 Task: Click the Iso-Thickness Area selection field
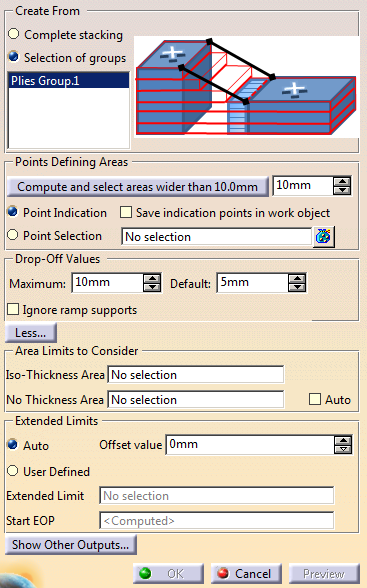pos(196,375)
